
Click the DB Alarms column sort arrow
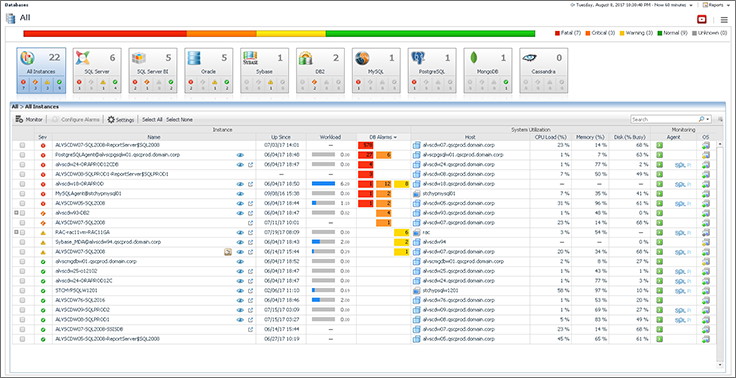click(x=395, y=137)
